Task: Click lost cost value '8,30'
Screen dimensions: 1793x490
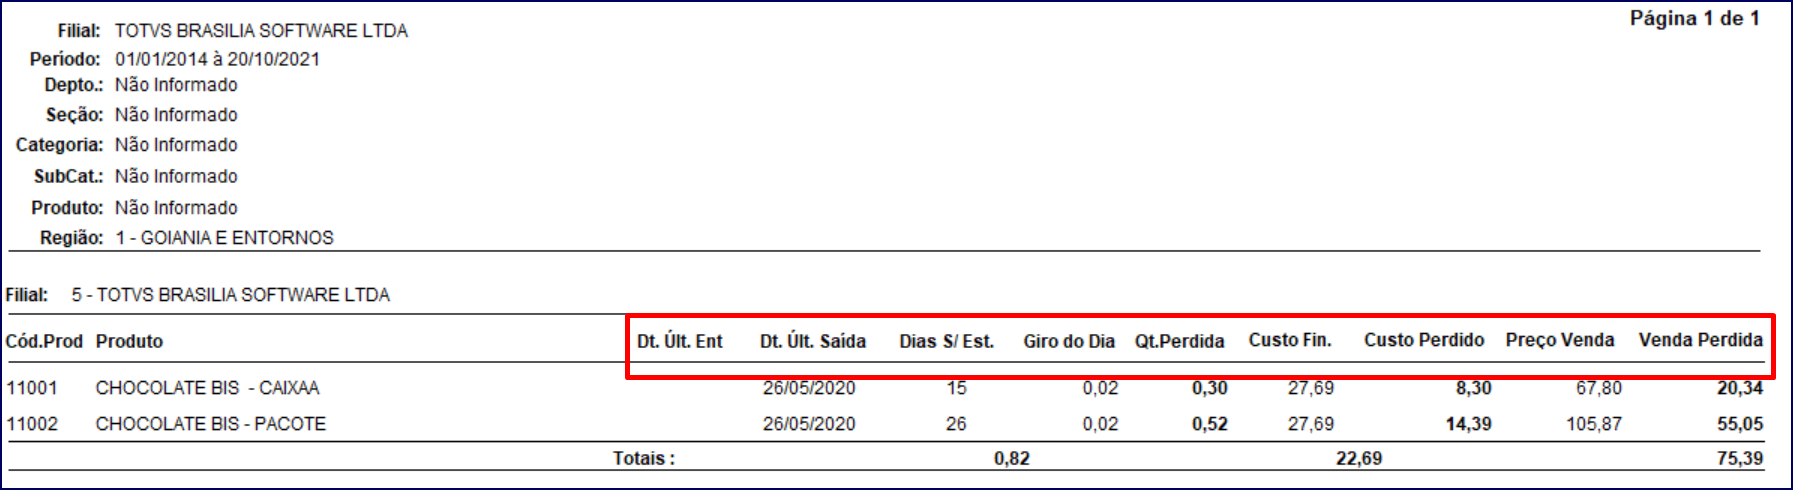Action: [x=1473, y=388]
